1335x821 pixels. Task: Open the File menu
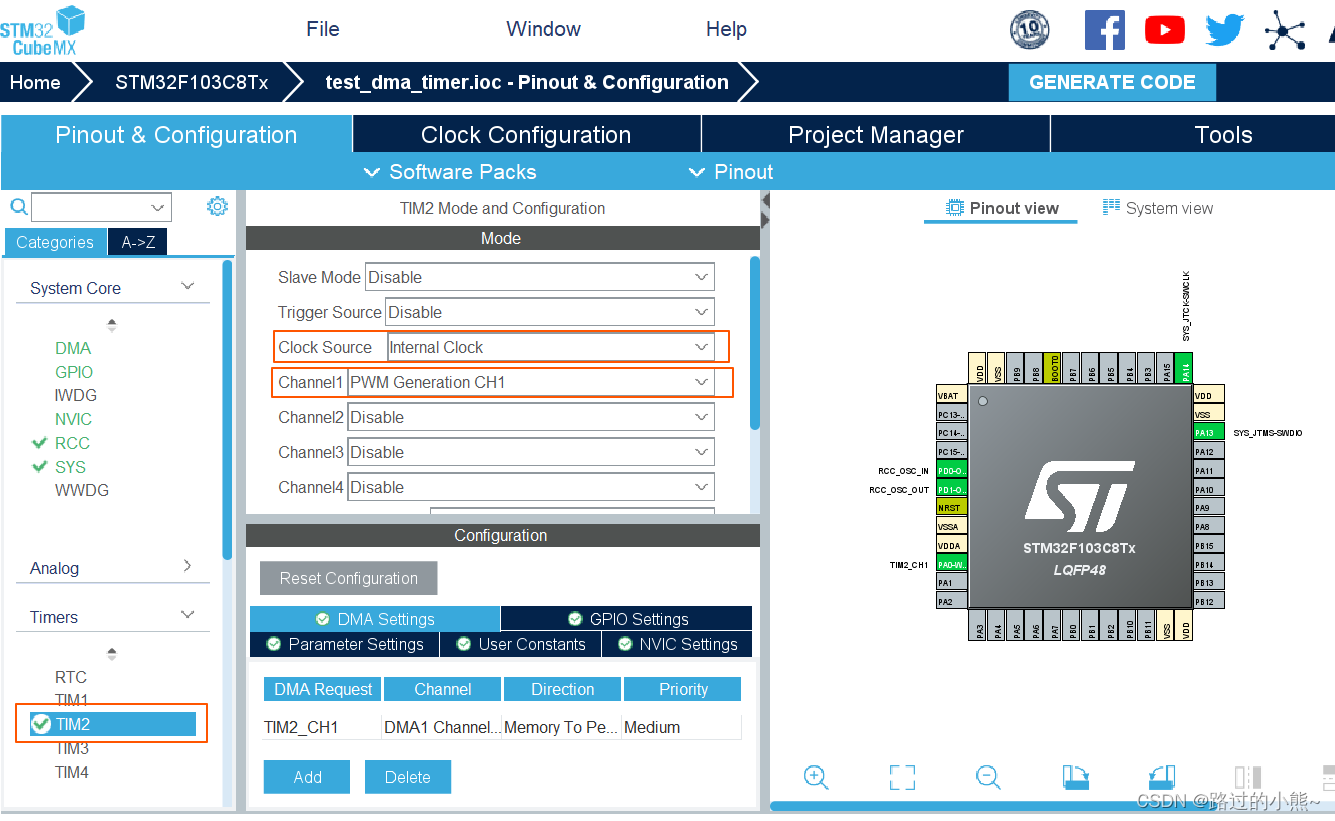point(323,29)
